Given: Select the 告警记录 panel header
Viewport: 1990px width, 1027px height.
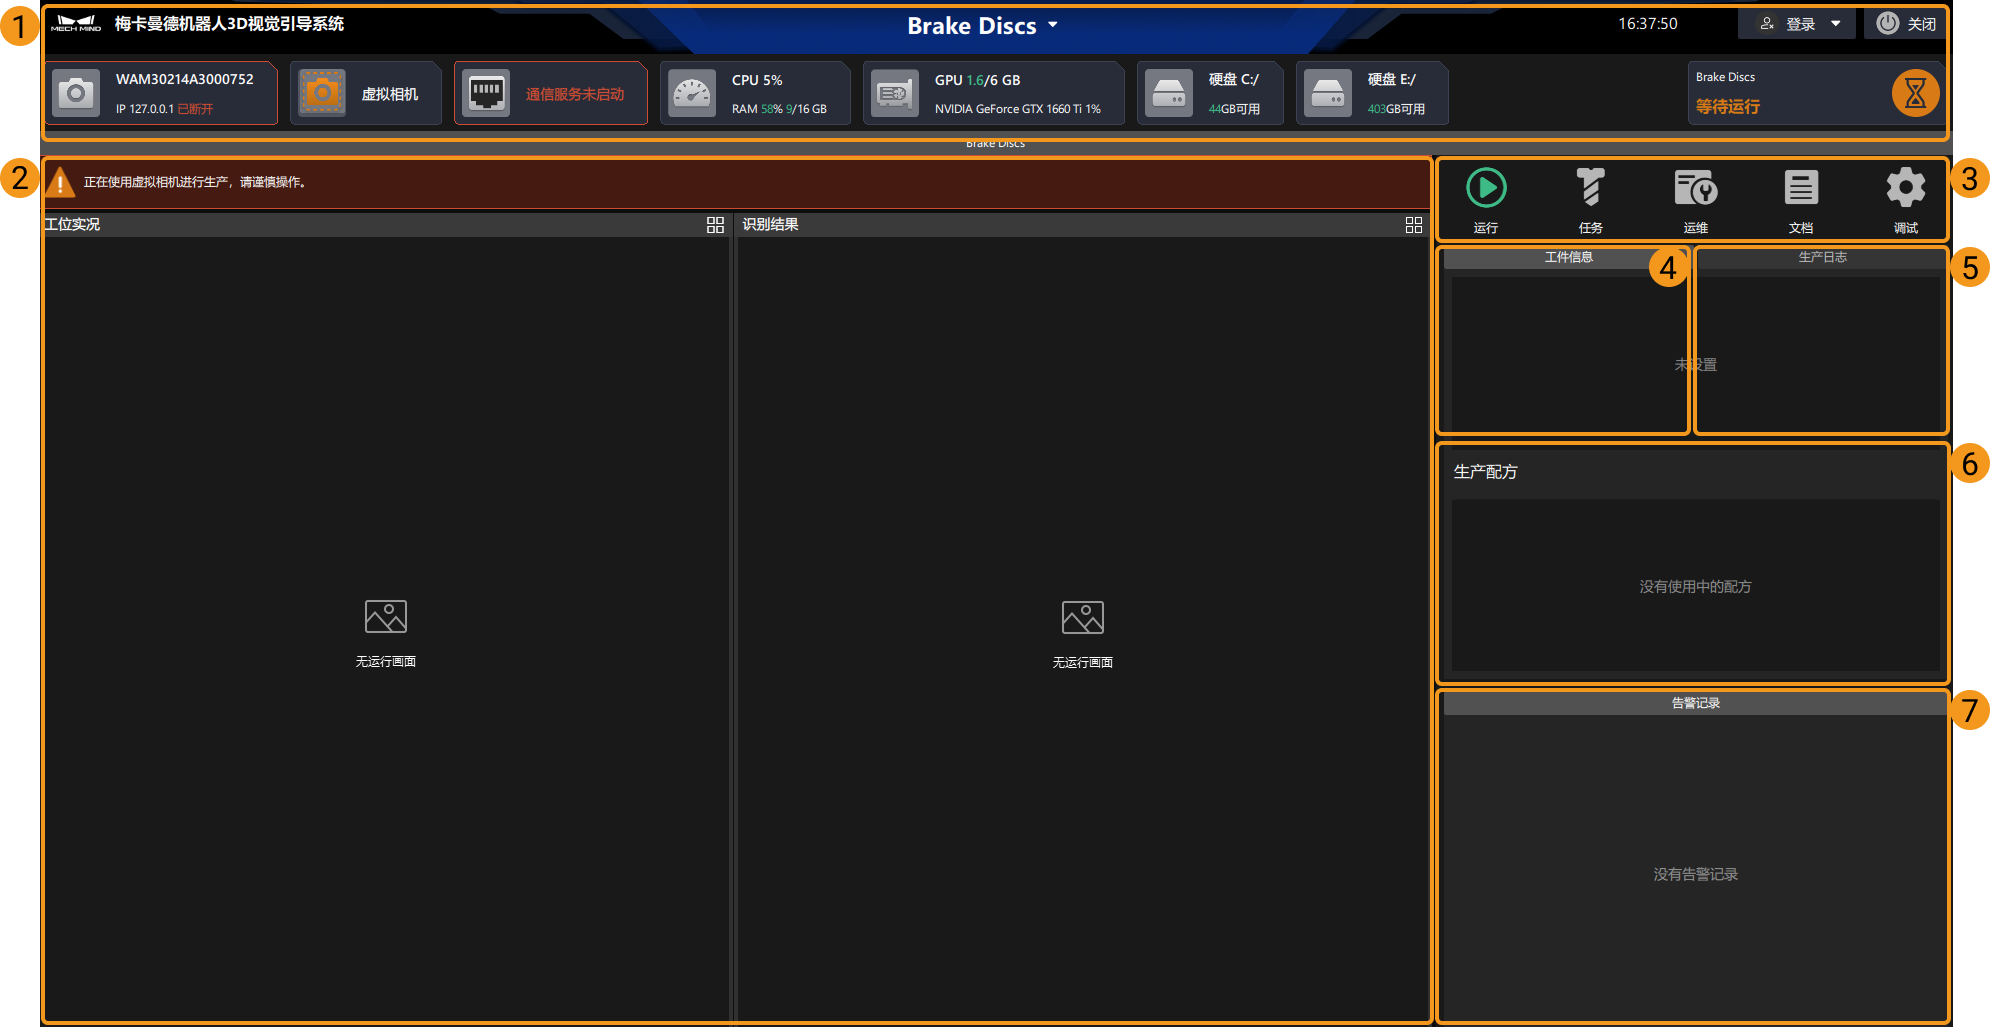Looking at the screenshot, I should pyautogui.click(x=1695, y=703).
